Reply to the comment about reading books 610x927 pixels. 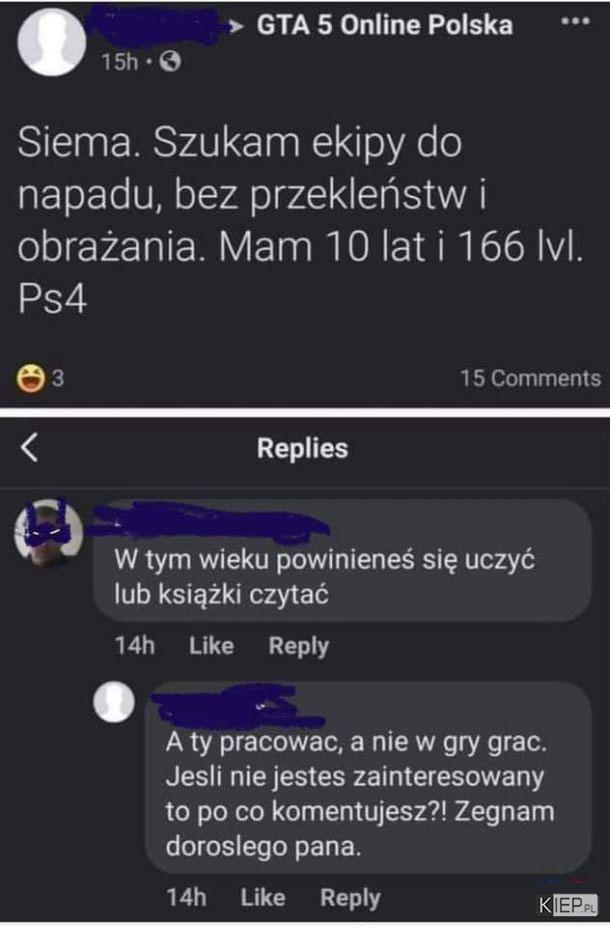point(298,646)
